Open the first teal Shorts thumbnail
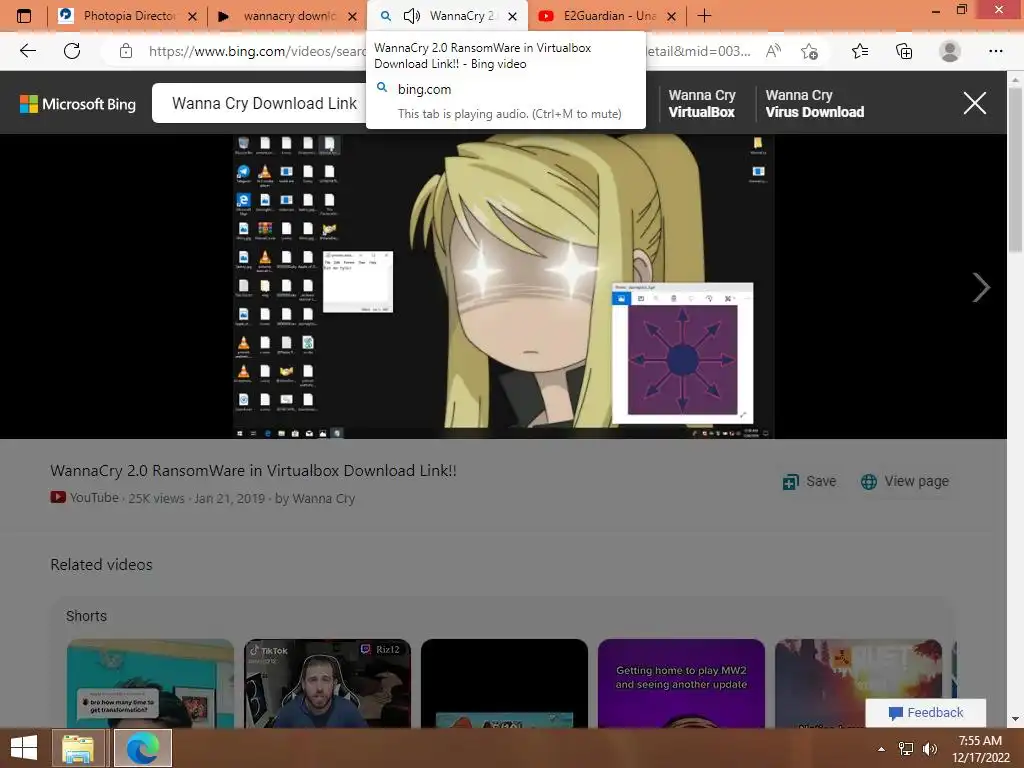 coord(150,683)
